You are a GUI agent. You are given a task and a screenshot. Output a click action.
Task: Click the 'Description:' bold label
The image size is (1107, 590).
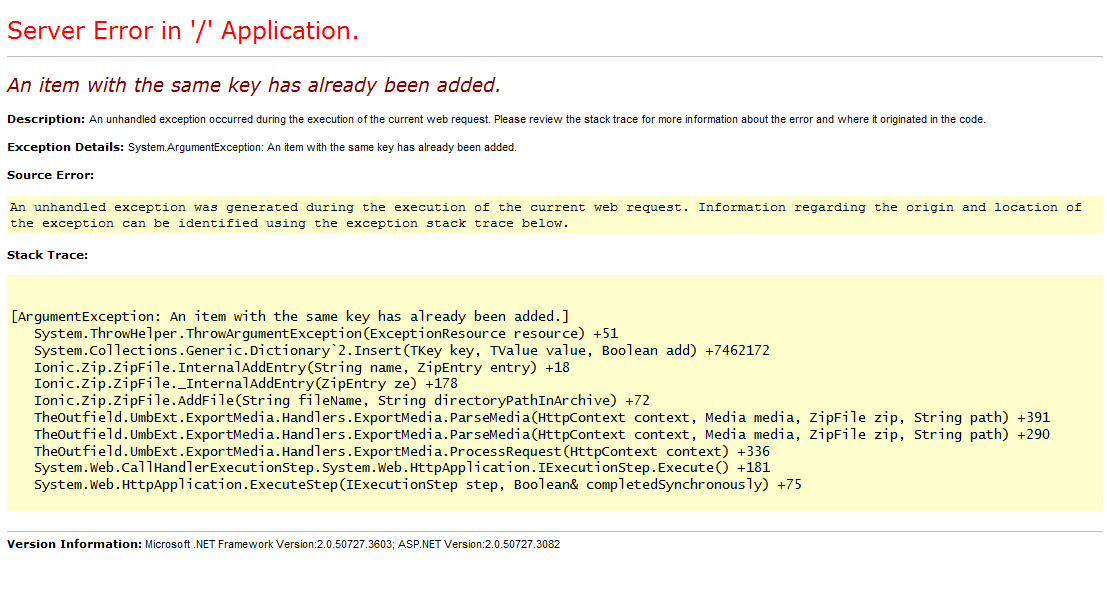pos(46,119)
